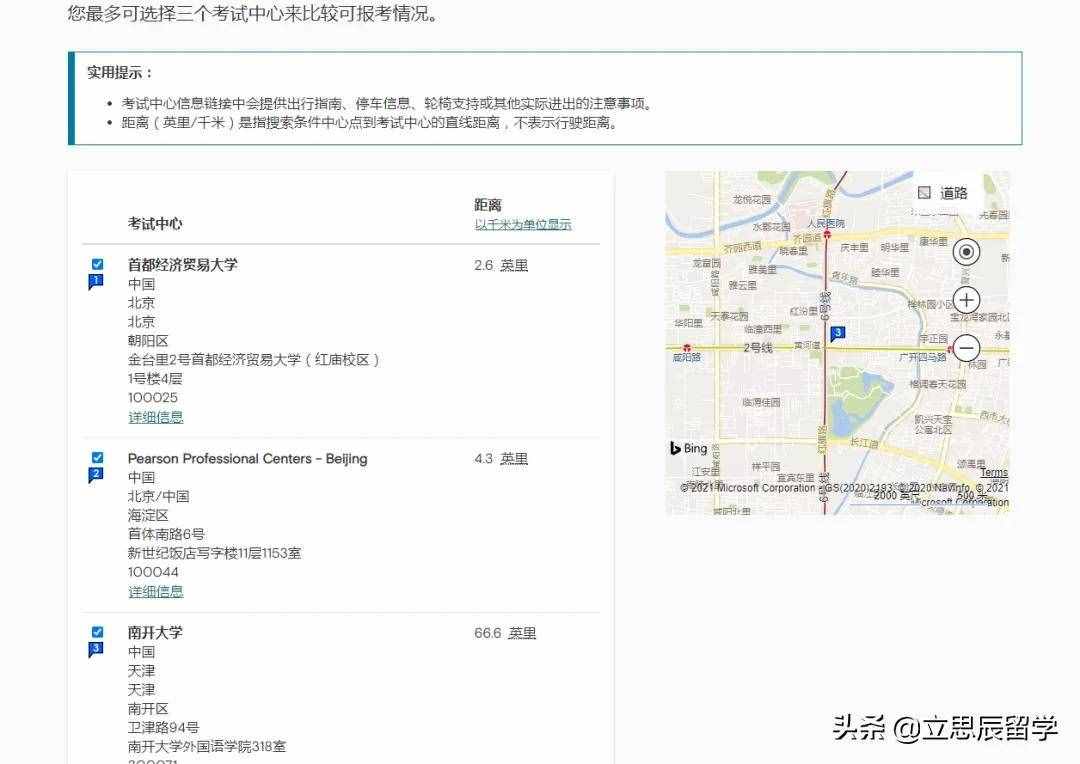Open 详细信息 for 首都经济贸易大学

pyautogui.click(x=156, y=417)
